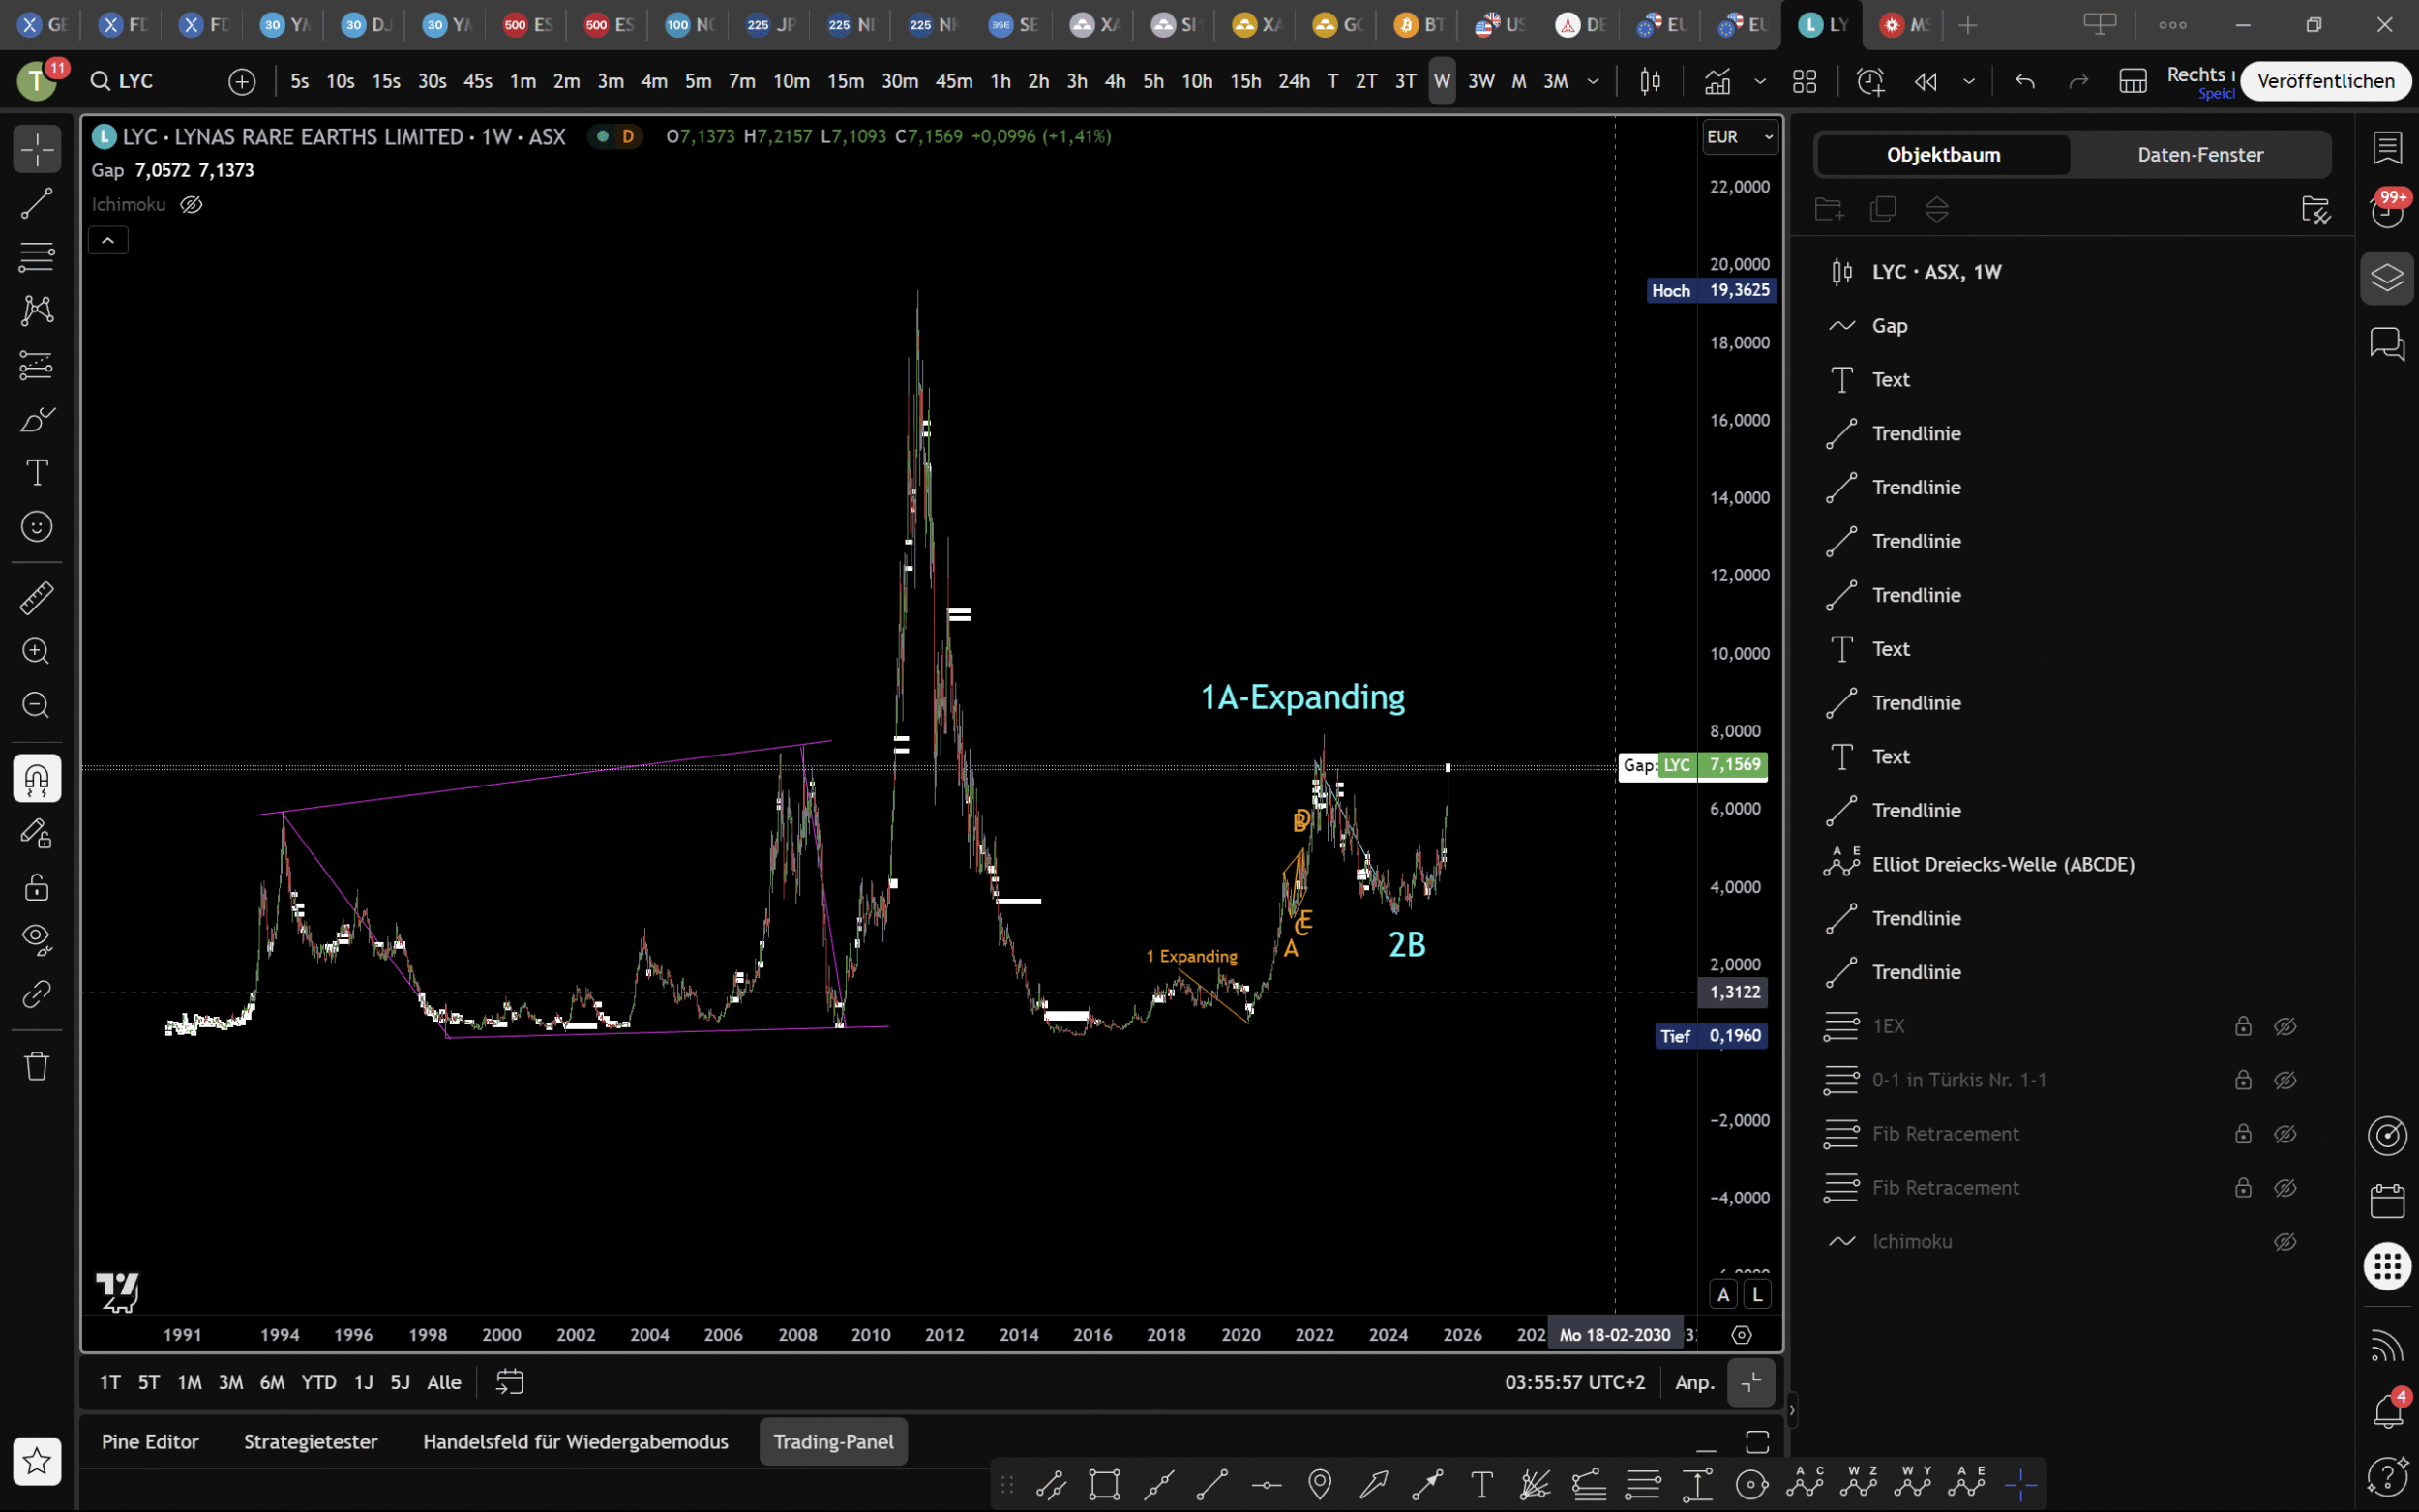This screenshot has height=1512, width=2419.
Task: Toggle logarithmic scale L button
Action: click(1757, 1294)
